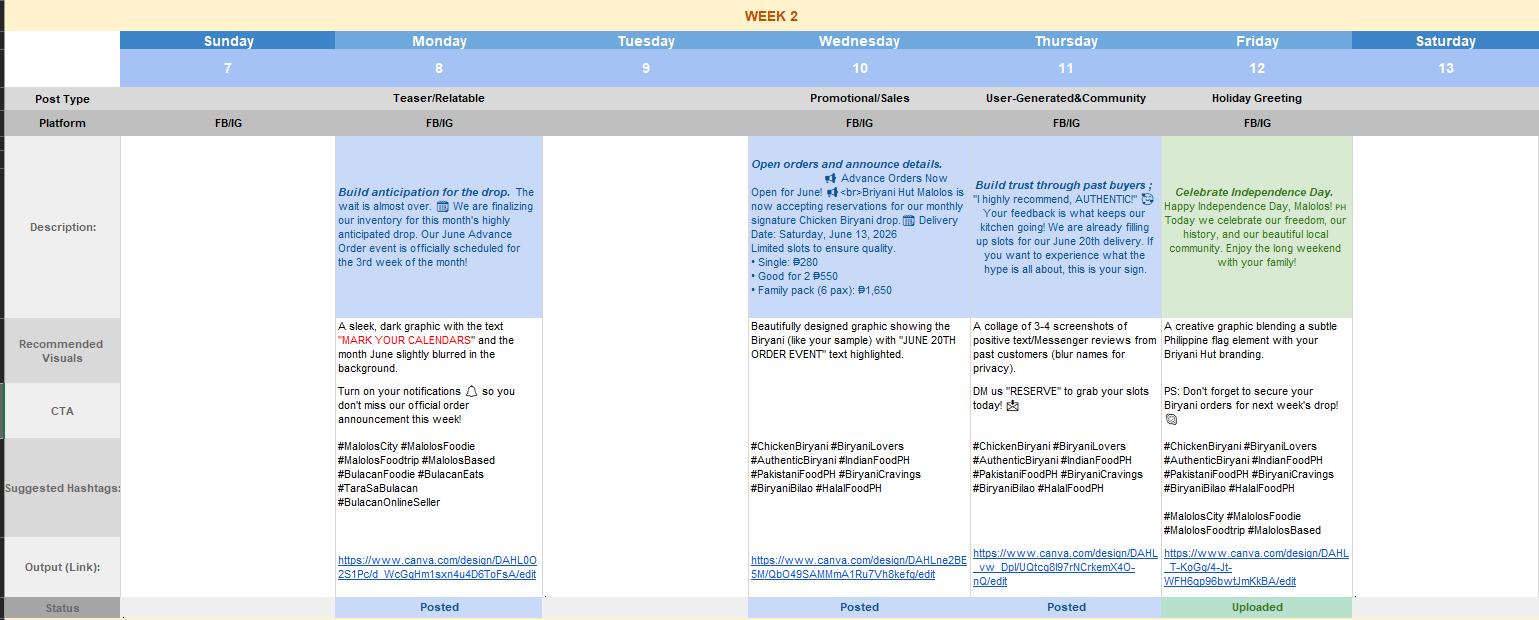Open Thursday's Canva design link
Screen dimensions: 1539x620
point(1065,567)
